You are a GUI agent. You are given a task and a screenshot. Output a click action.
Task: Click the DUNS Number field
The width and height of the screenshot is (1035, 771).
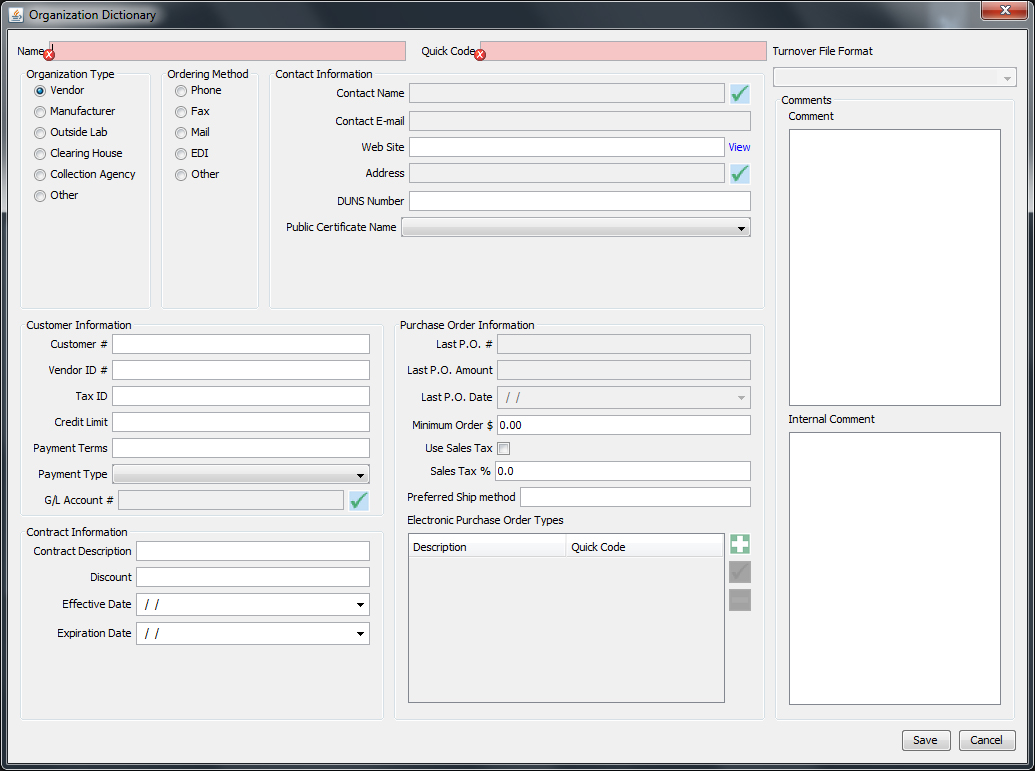pyautogui.click(x=580, y=201)
